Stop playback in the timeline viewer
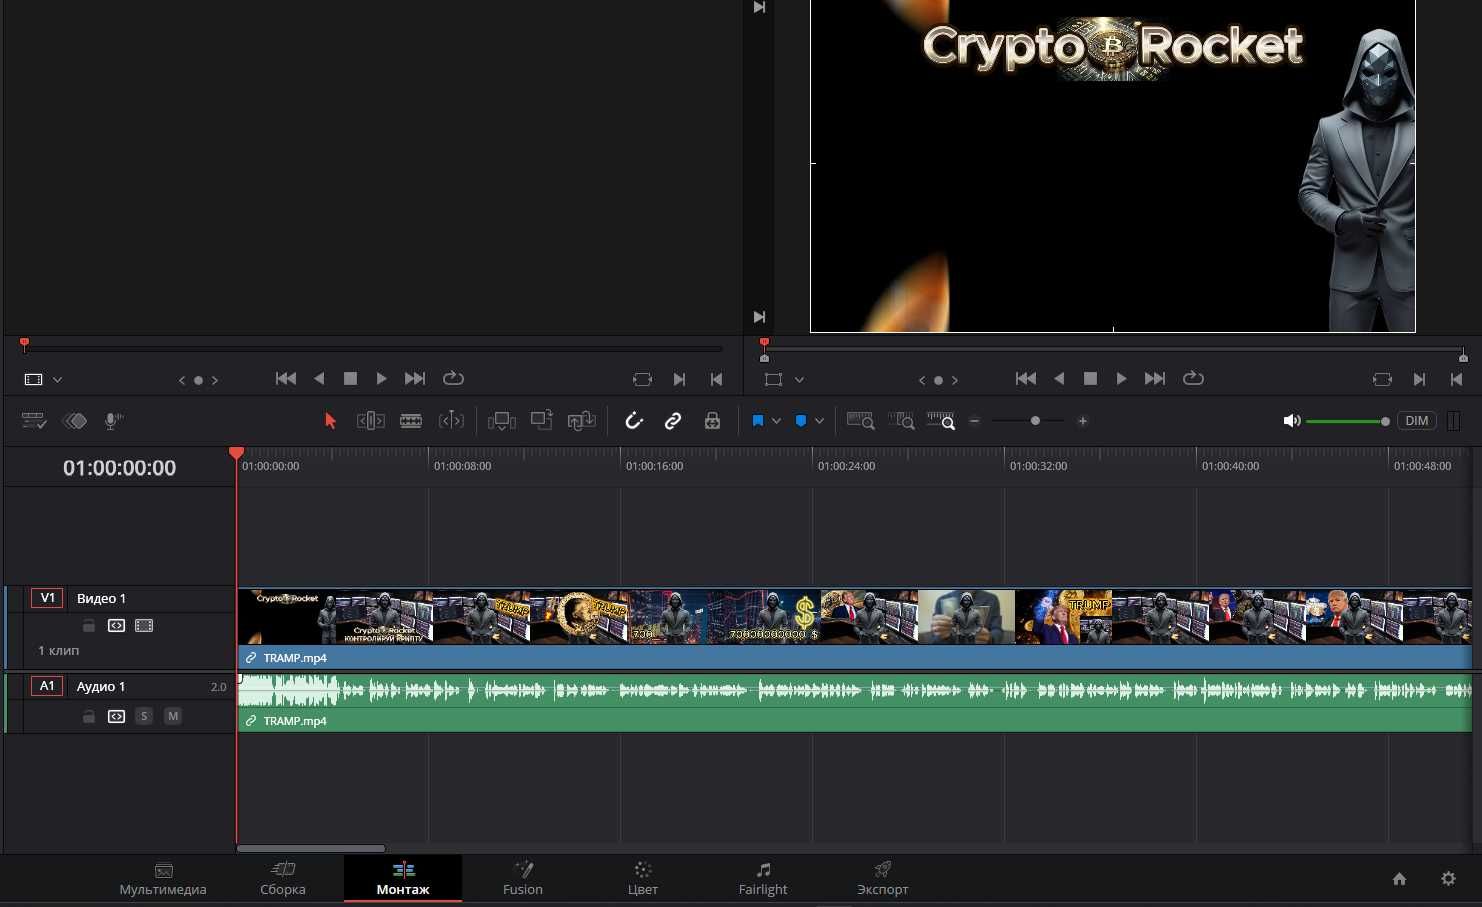 click(x=1091, y=379)
